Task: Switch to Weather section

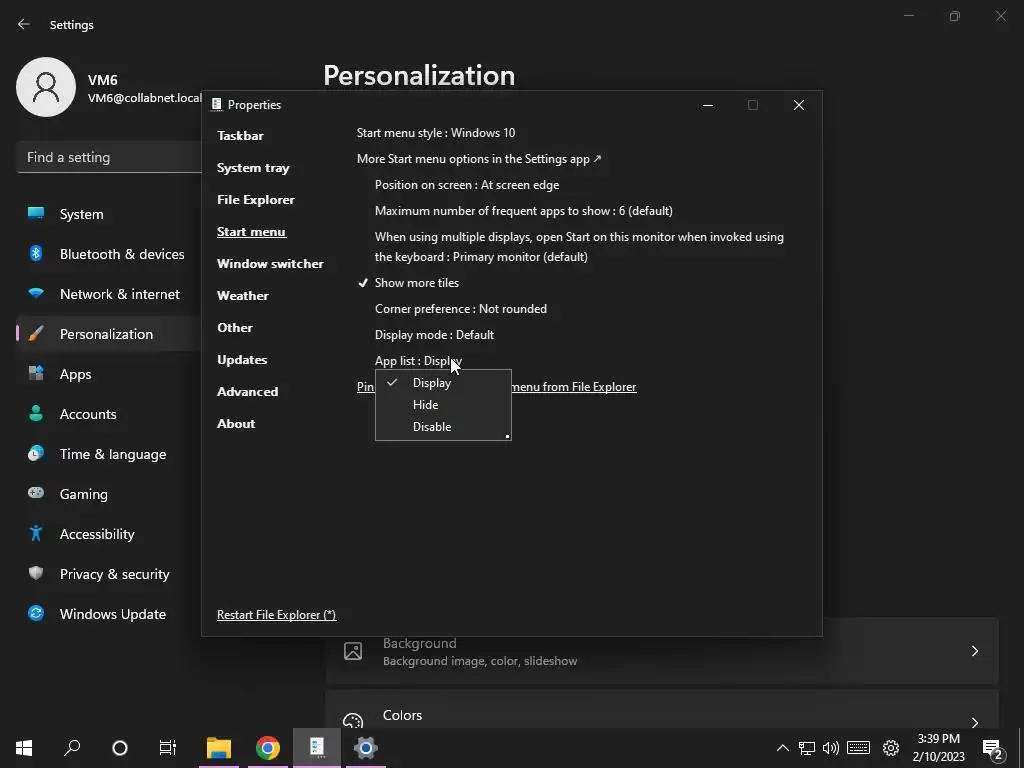Action: click(x=243, y=296)
